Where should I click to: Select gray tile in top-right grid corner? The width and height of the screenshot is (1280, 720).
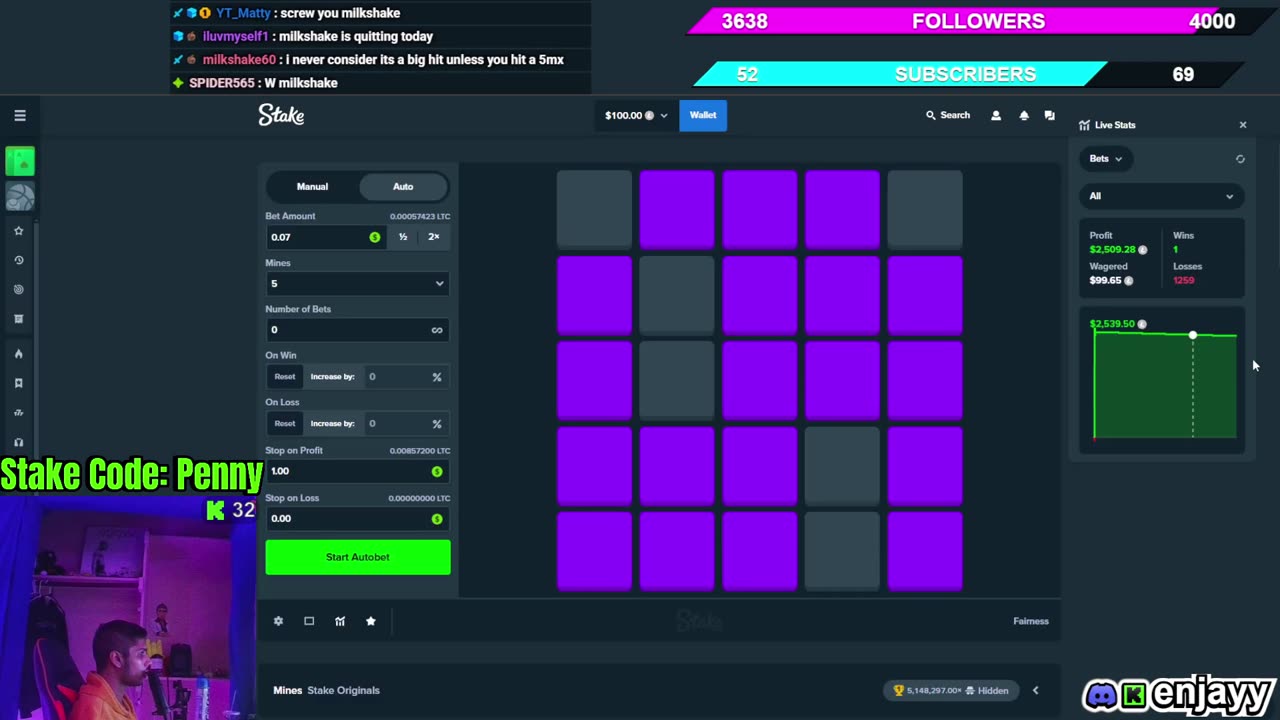click(x=925, y=209)
